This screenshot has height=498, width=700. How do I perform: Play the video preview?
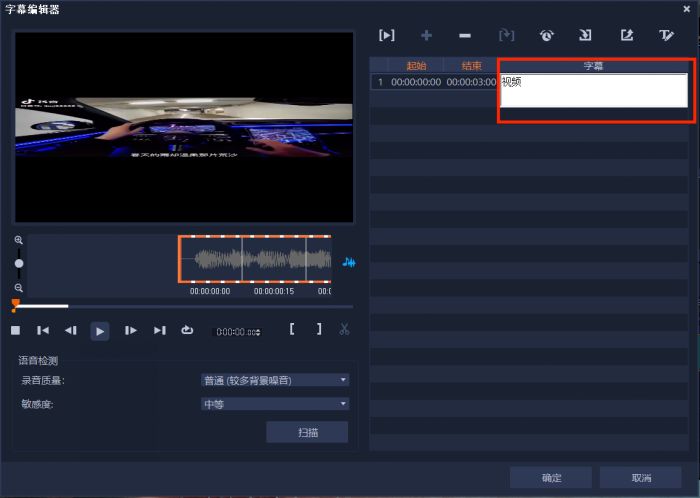(x=100, y=331)
